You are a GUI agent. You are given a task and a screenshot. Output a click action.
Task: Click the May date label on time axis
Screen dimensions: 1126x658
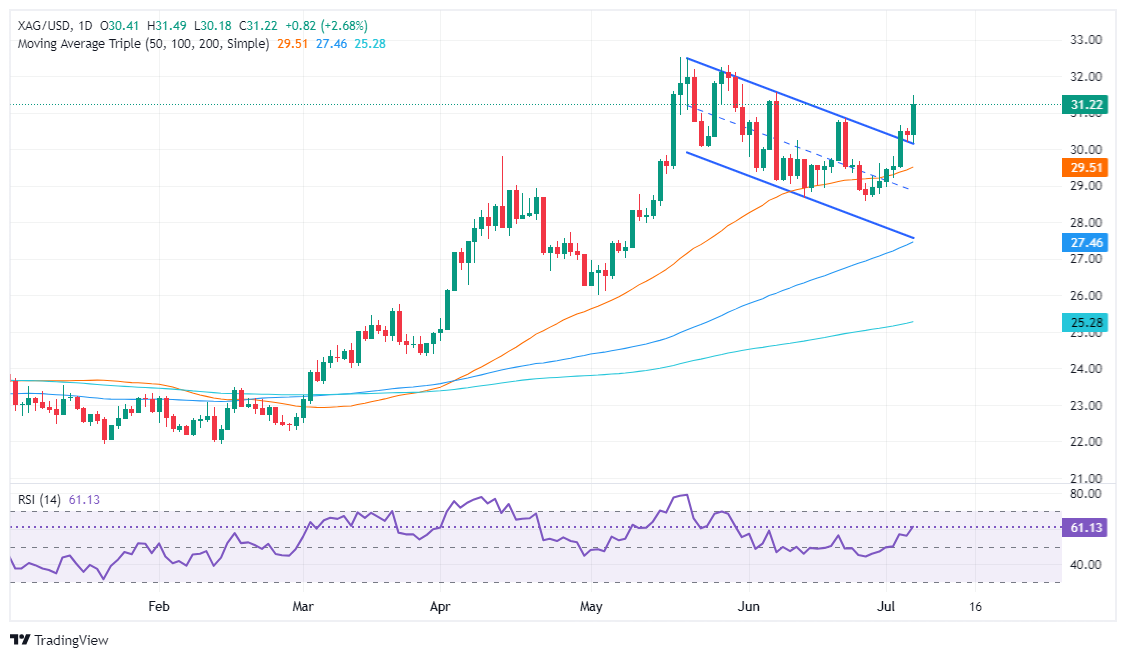pyautogui.click(x=591, y=606)
